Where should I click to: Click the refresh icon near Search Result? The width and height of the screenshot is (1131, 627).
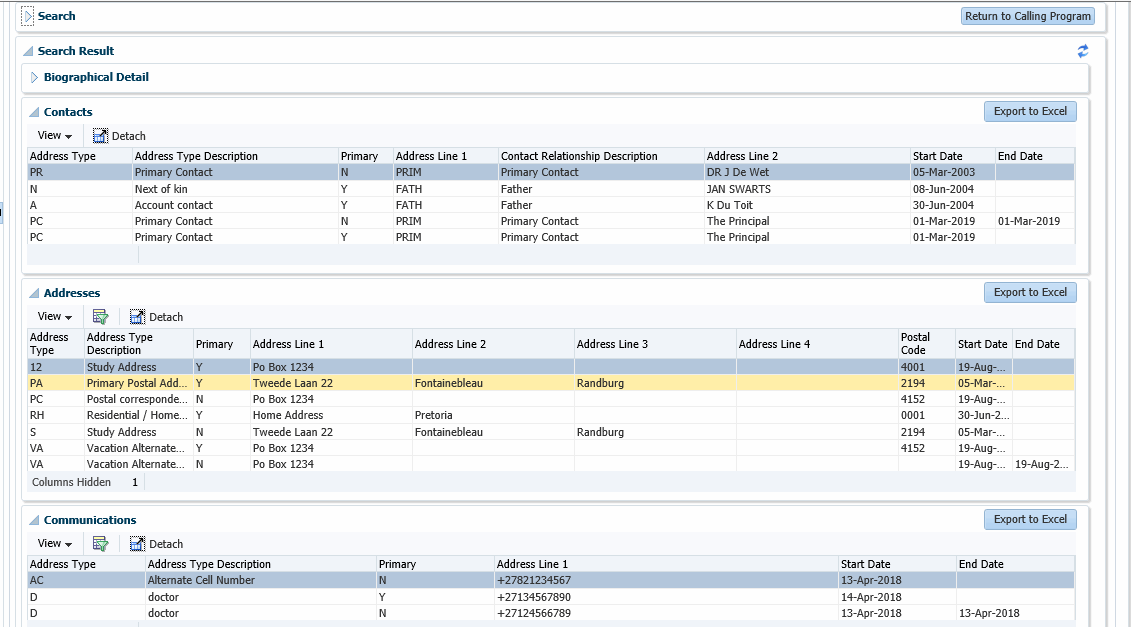(x=1081, y=51)
